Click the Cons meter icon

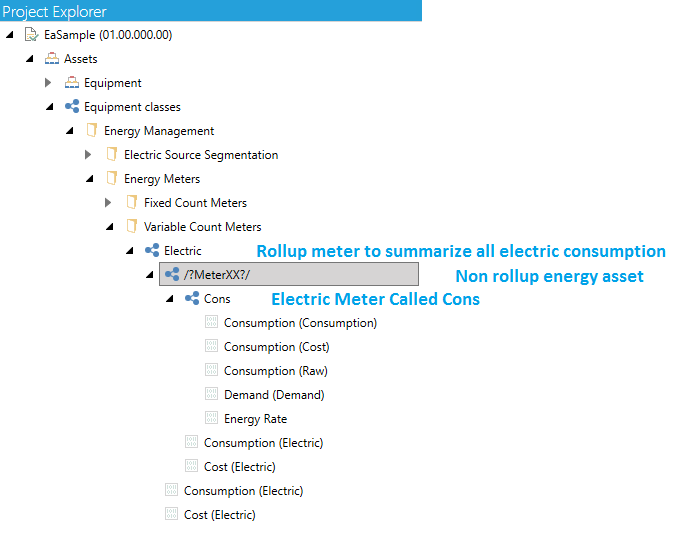(x=192, y=298)
